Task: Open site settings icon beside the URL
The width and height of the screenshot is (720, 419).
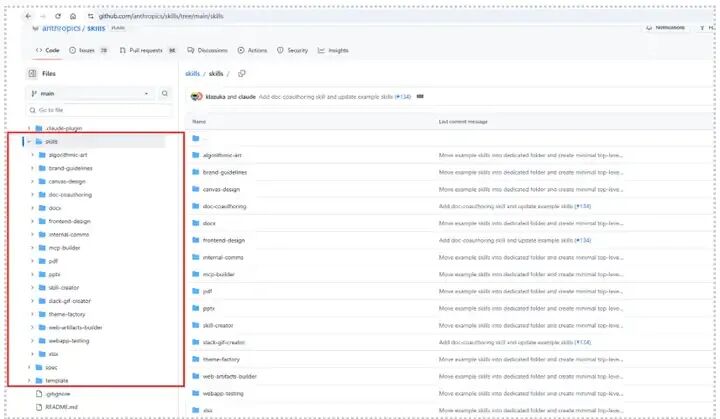Action: point(90,16)
